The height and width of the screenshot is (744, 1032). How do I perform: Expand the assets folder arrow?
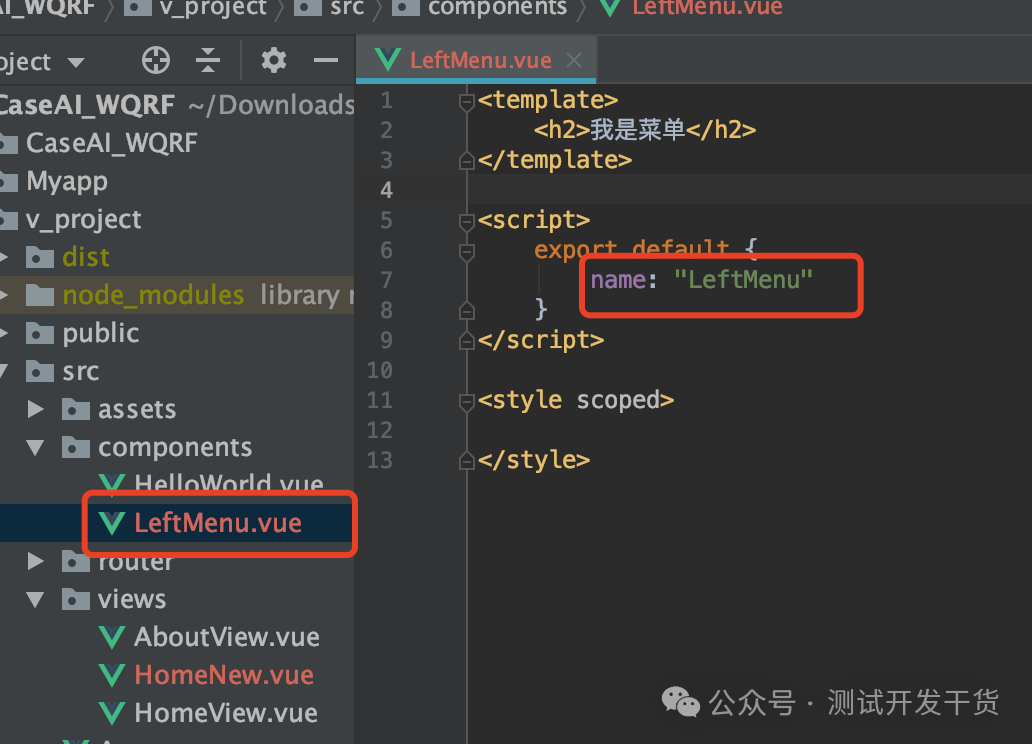click(x=36, y=410)
